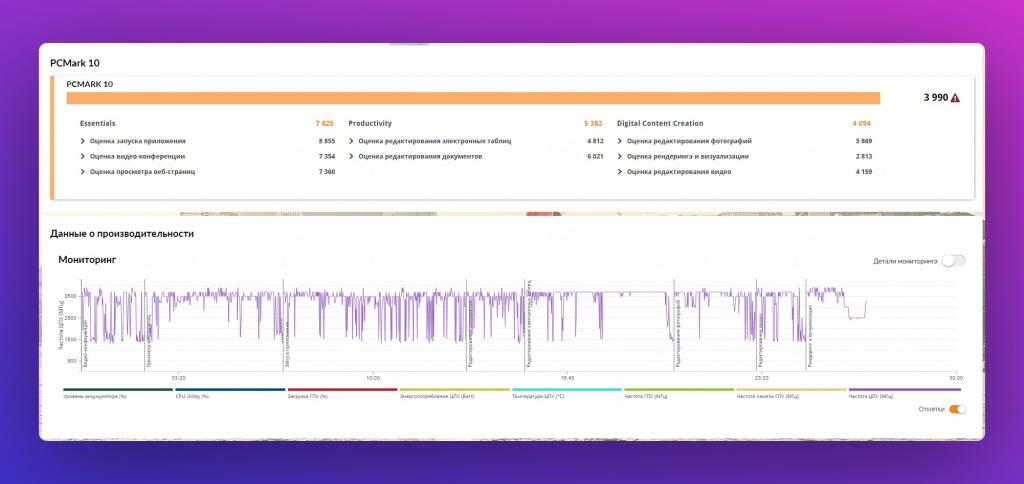Viewport: 1024px width, 484px height.
Task: Toggle Частота памяти ГП/ (МГц) legend series
Action: click(792, 393)
